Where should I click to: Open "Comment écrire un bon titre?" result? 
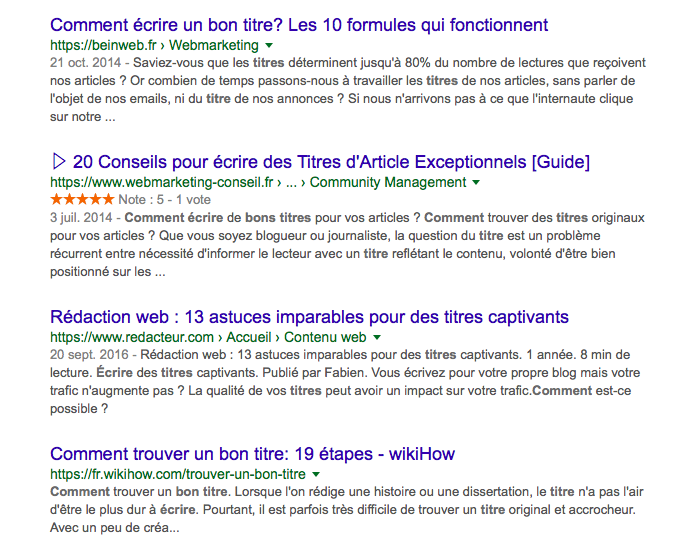[x=299, y=25]
